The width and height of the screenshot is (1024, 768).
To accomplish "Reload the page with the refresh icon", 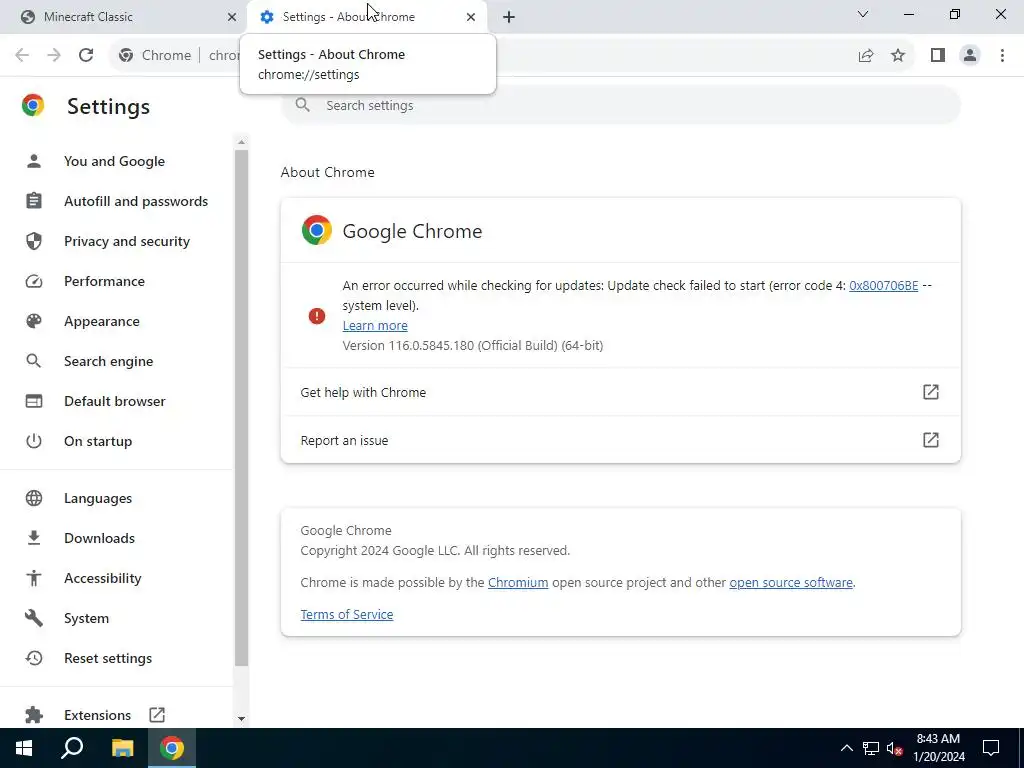I will click(86, 55).
